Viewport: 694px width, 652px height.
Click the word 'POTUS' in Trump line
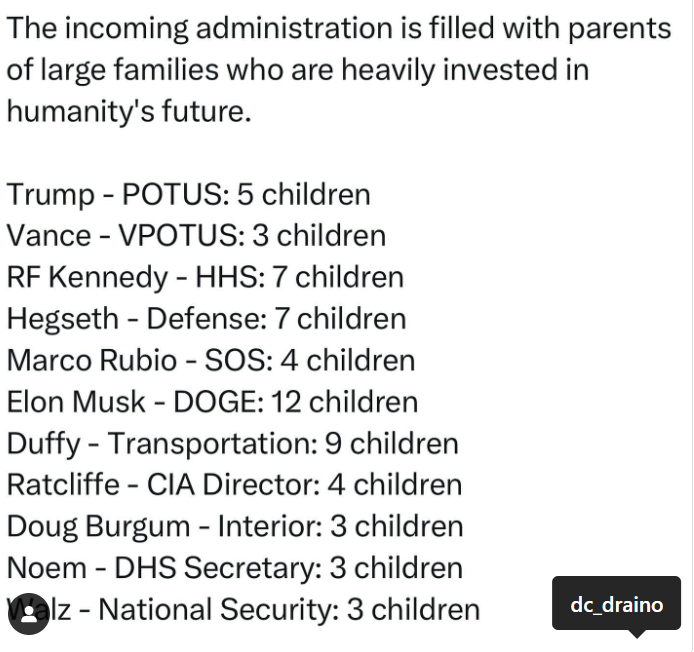pos(176,194)
